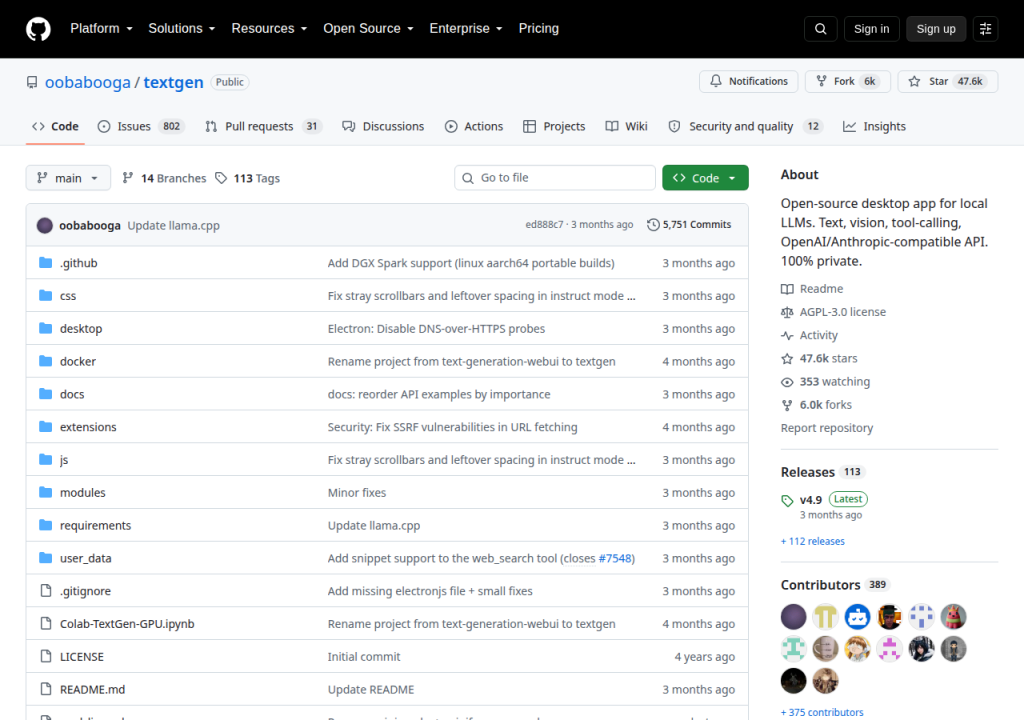Open the oobabooga owner link

tap(88, 82)
